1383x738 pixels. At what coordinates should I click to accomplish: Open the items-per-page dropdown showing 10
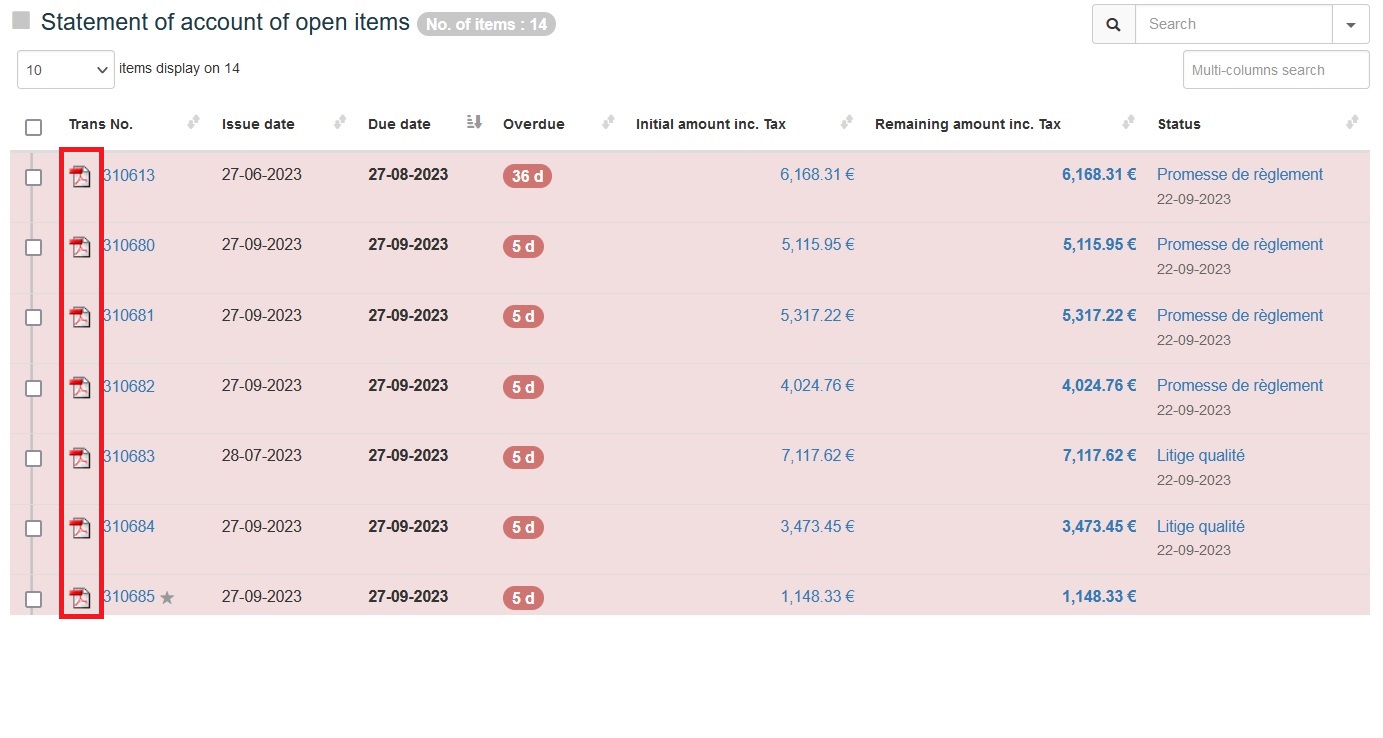[66, 70]
